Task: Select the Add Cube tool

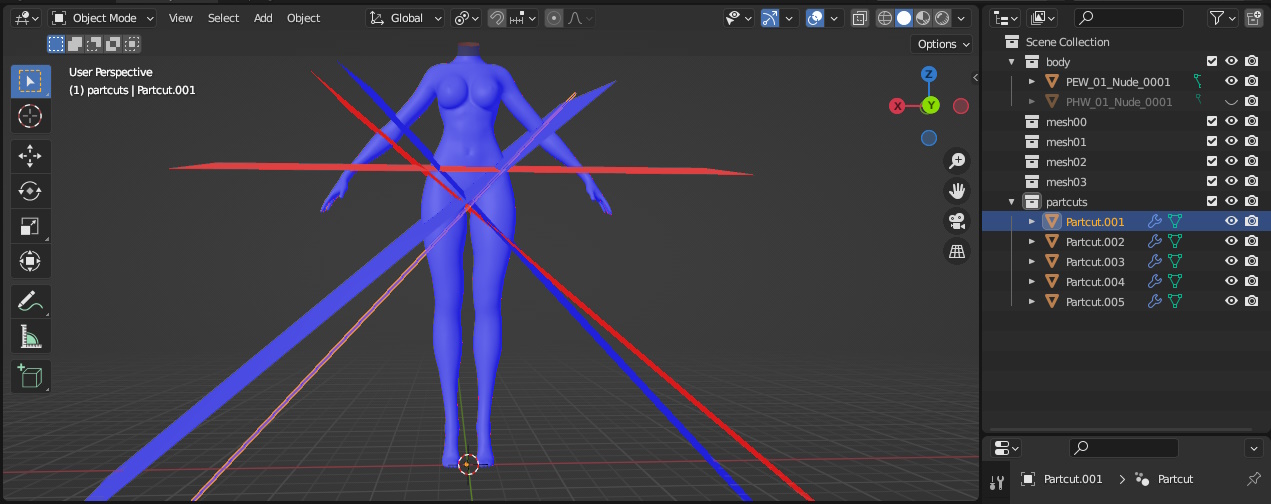Action: [x=30, y=376]
